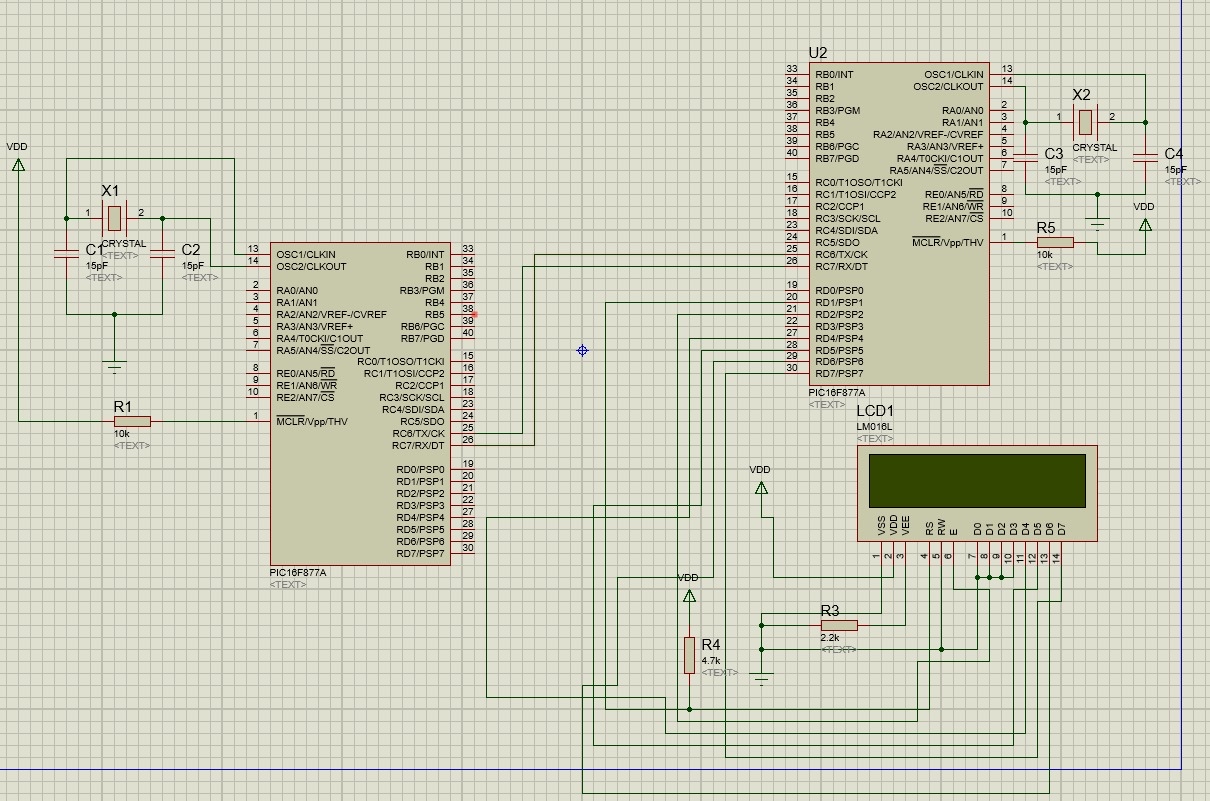Click the ground symbol beside R3
The image size is (1210, 801).
pyautogui.click(x=762, y=677)
